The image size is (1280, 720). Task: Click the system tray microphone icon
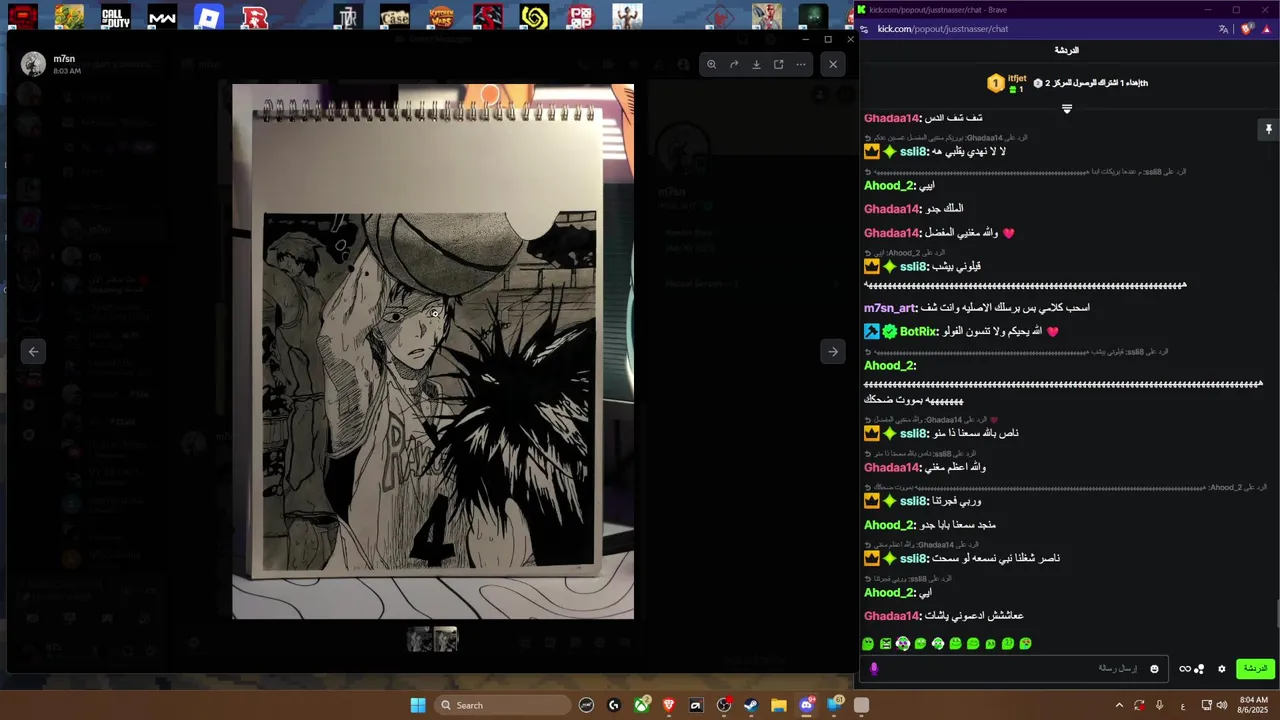coord(1159,705)
